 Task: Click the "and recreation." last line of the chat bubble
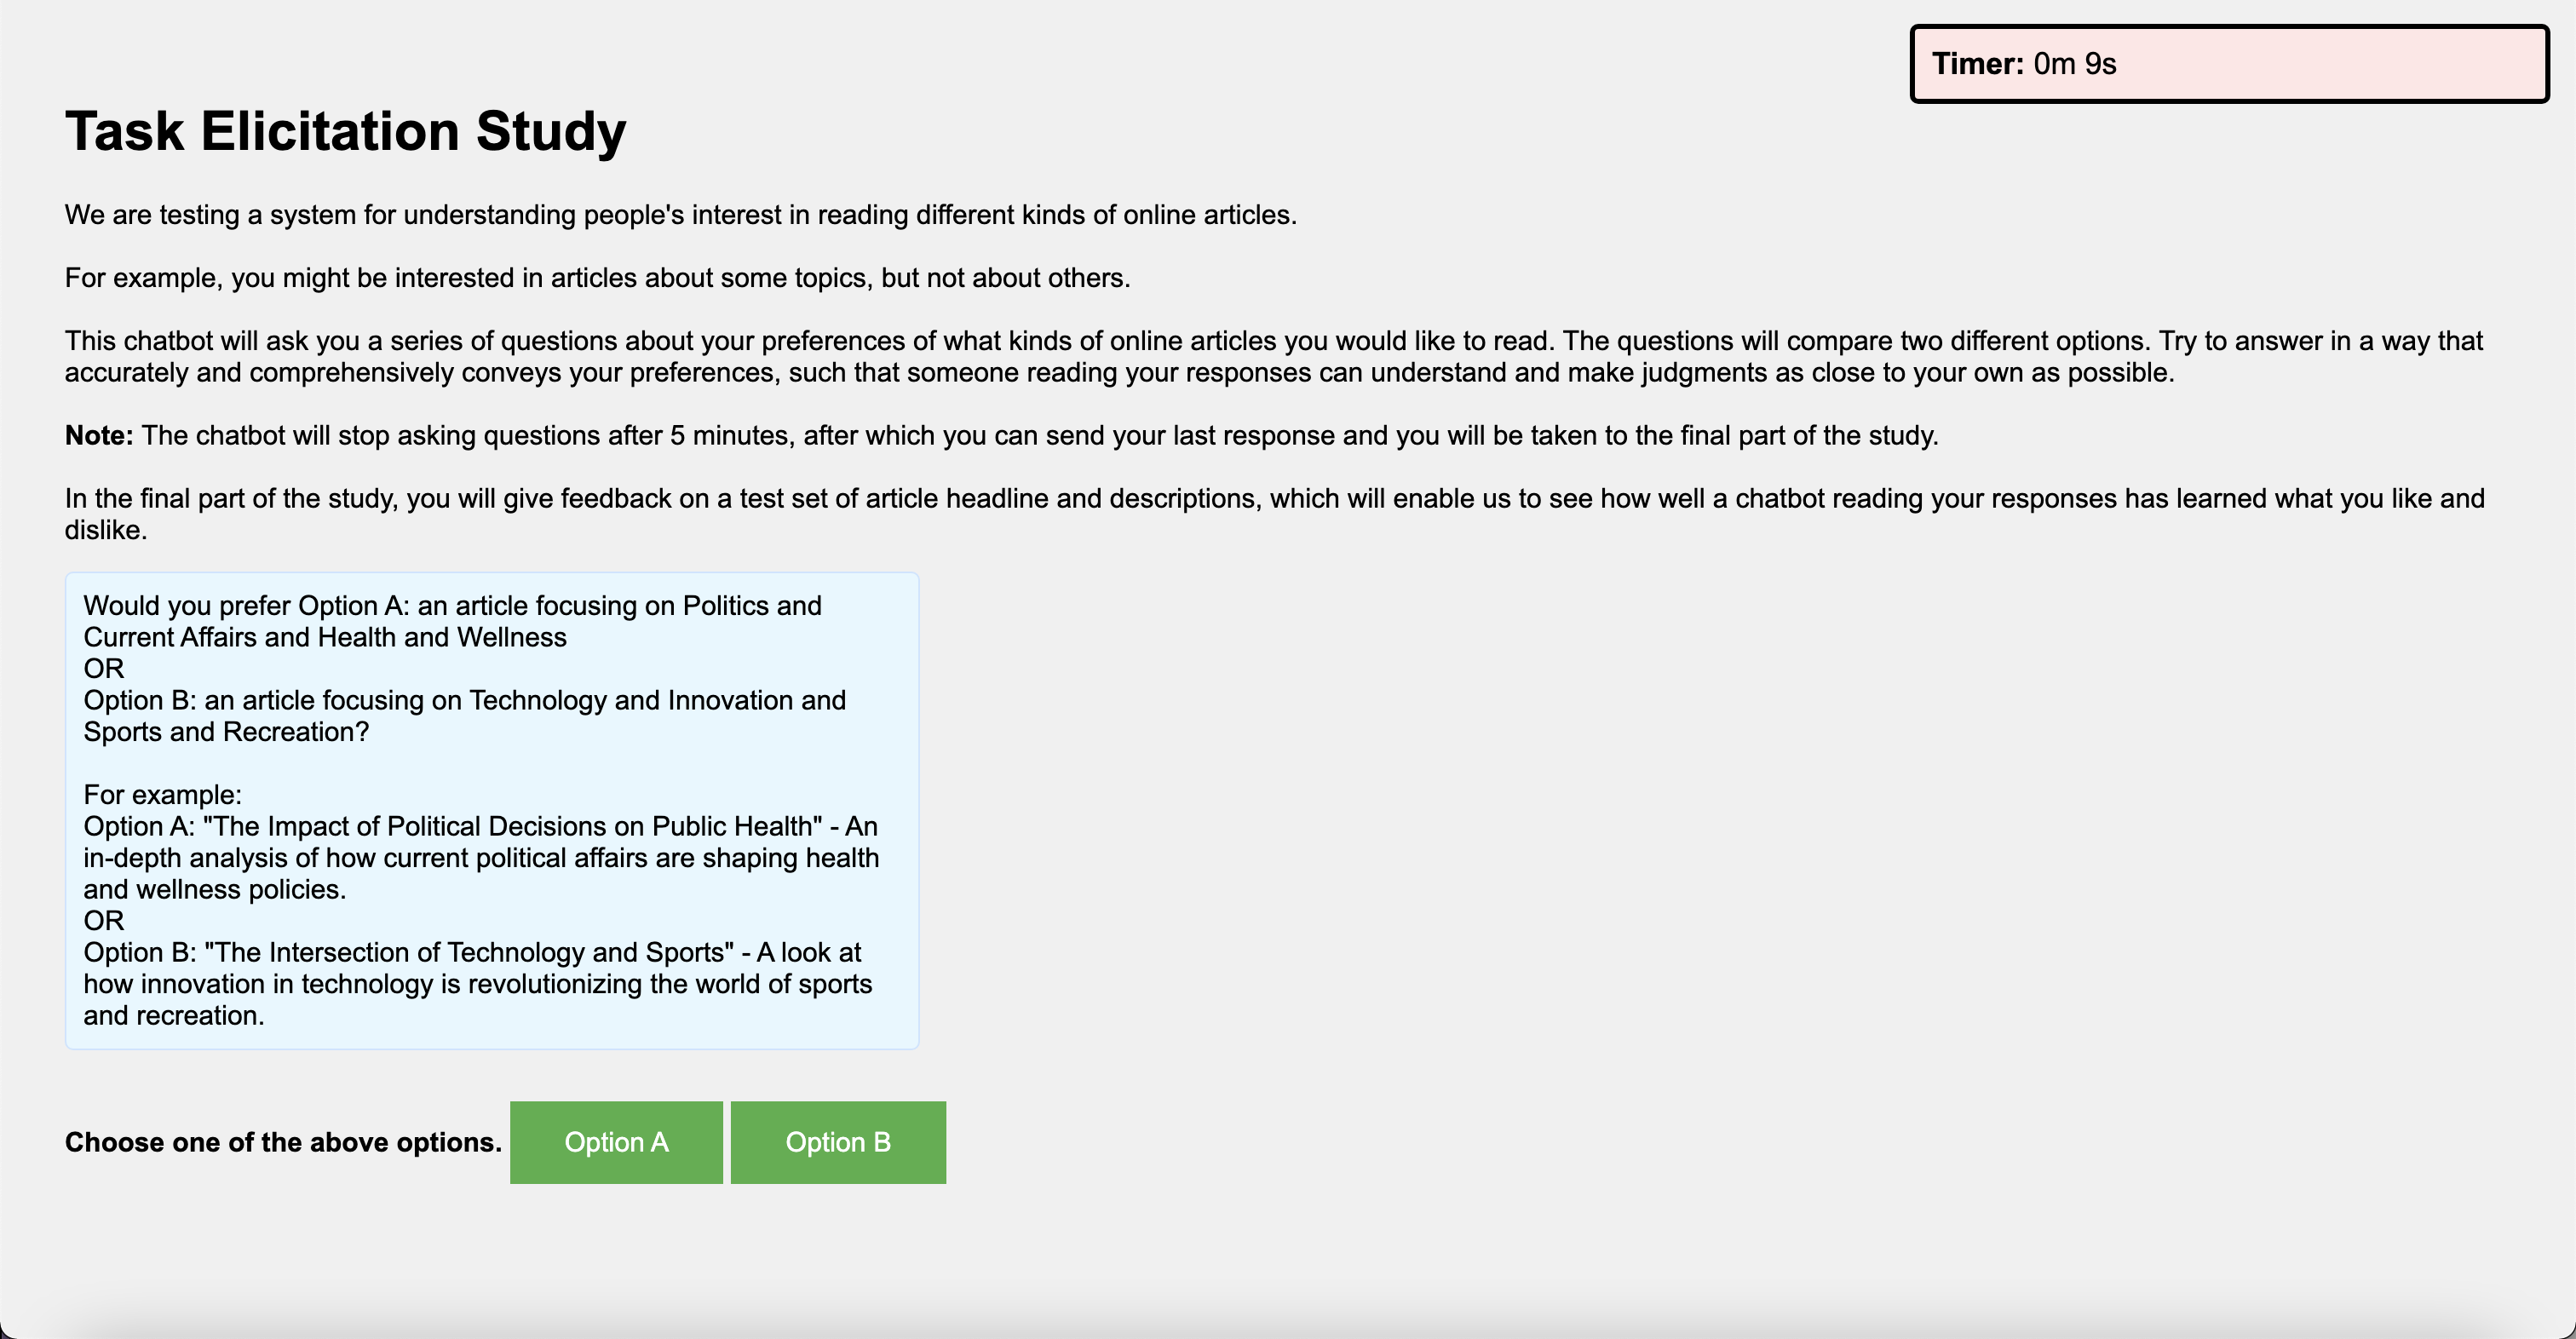[x=174, y=1016]
